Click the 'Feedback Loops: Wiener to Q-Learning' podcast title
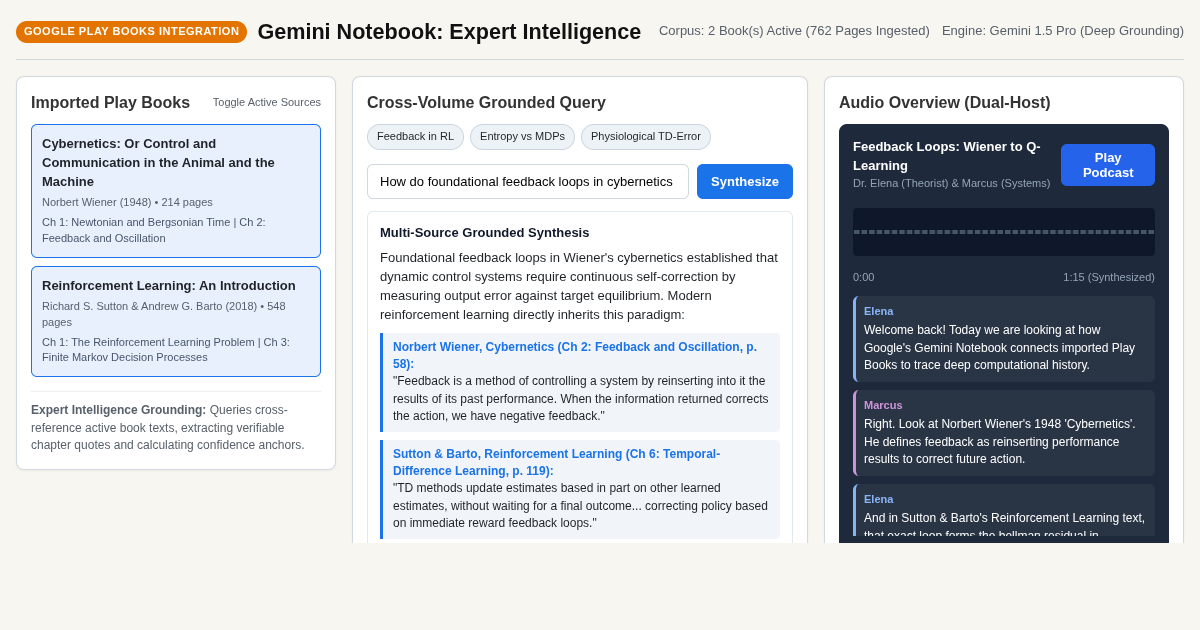 pyautogui.click(x=947, y=156)
